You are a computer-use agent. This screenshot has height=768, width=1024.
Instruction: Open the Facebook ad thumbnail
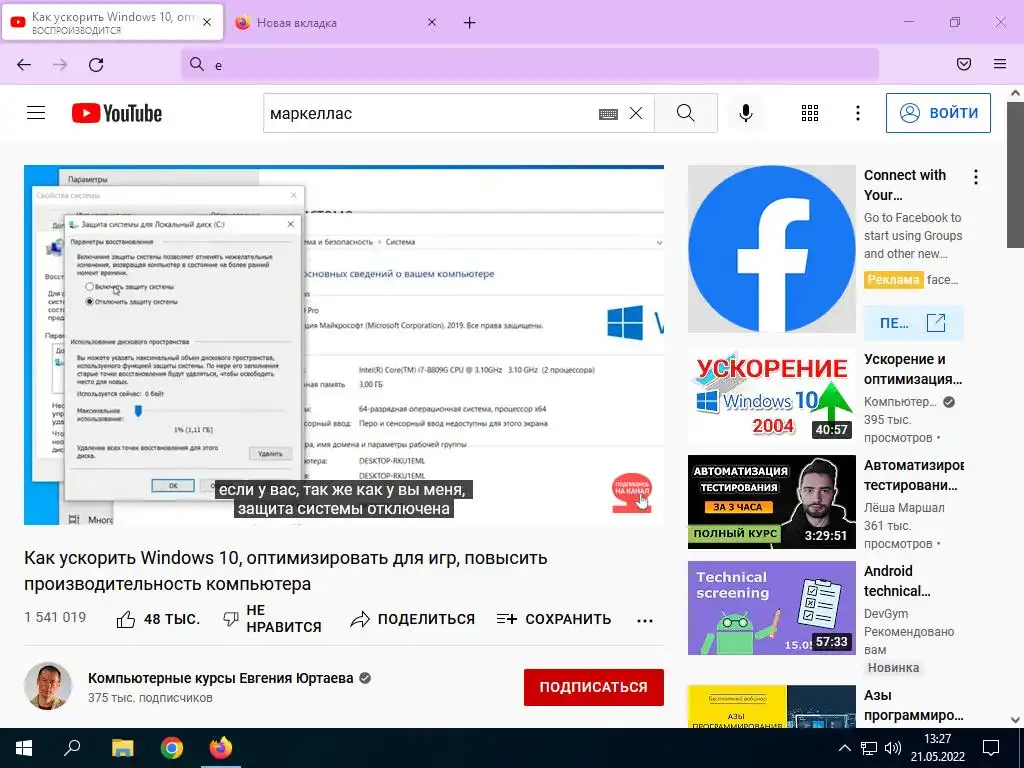point(771,249)
